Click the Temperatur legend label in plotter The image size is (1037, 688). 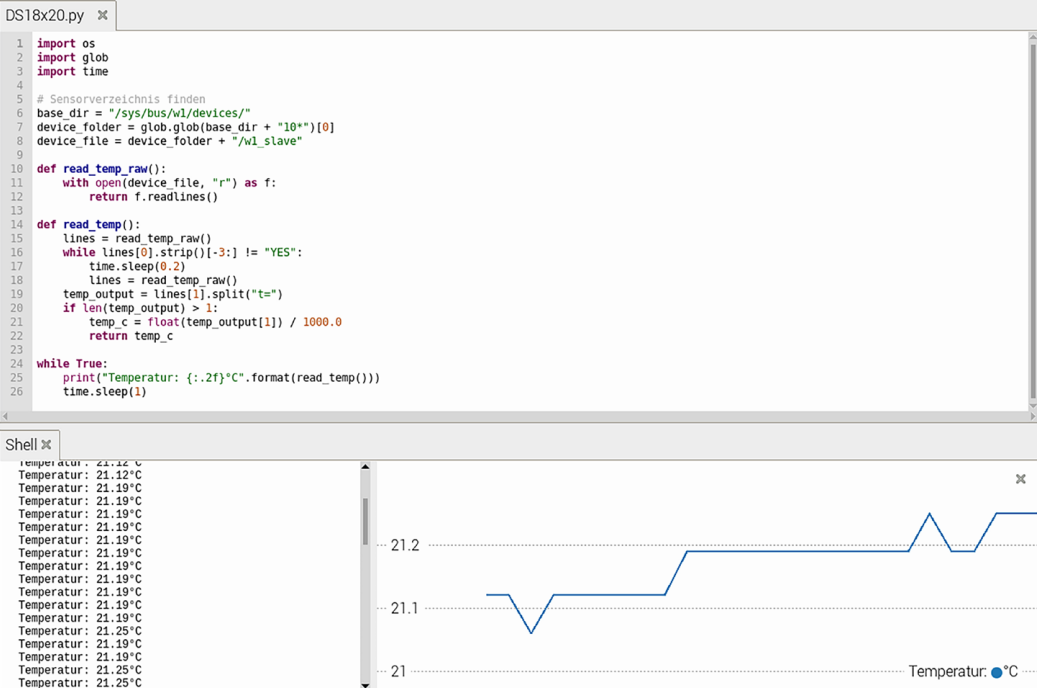pos(947,672)
